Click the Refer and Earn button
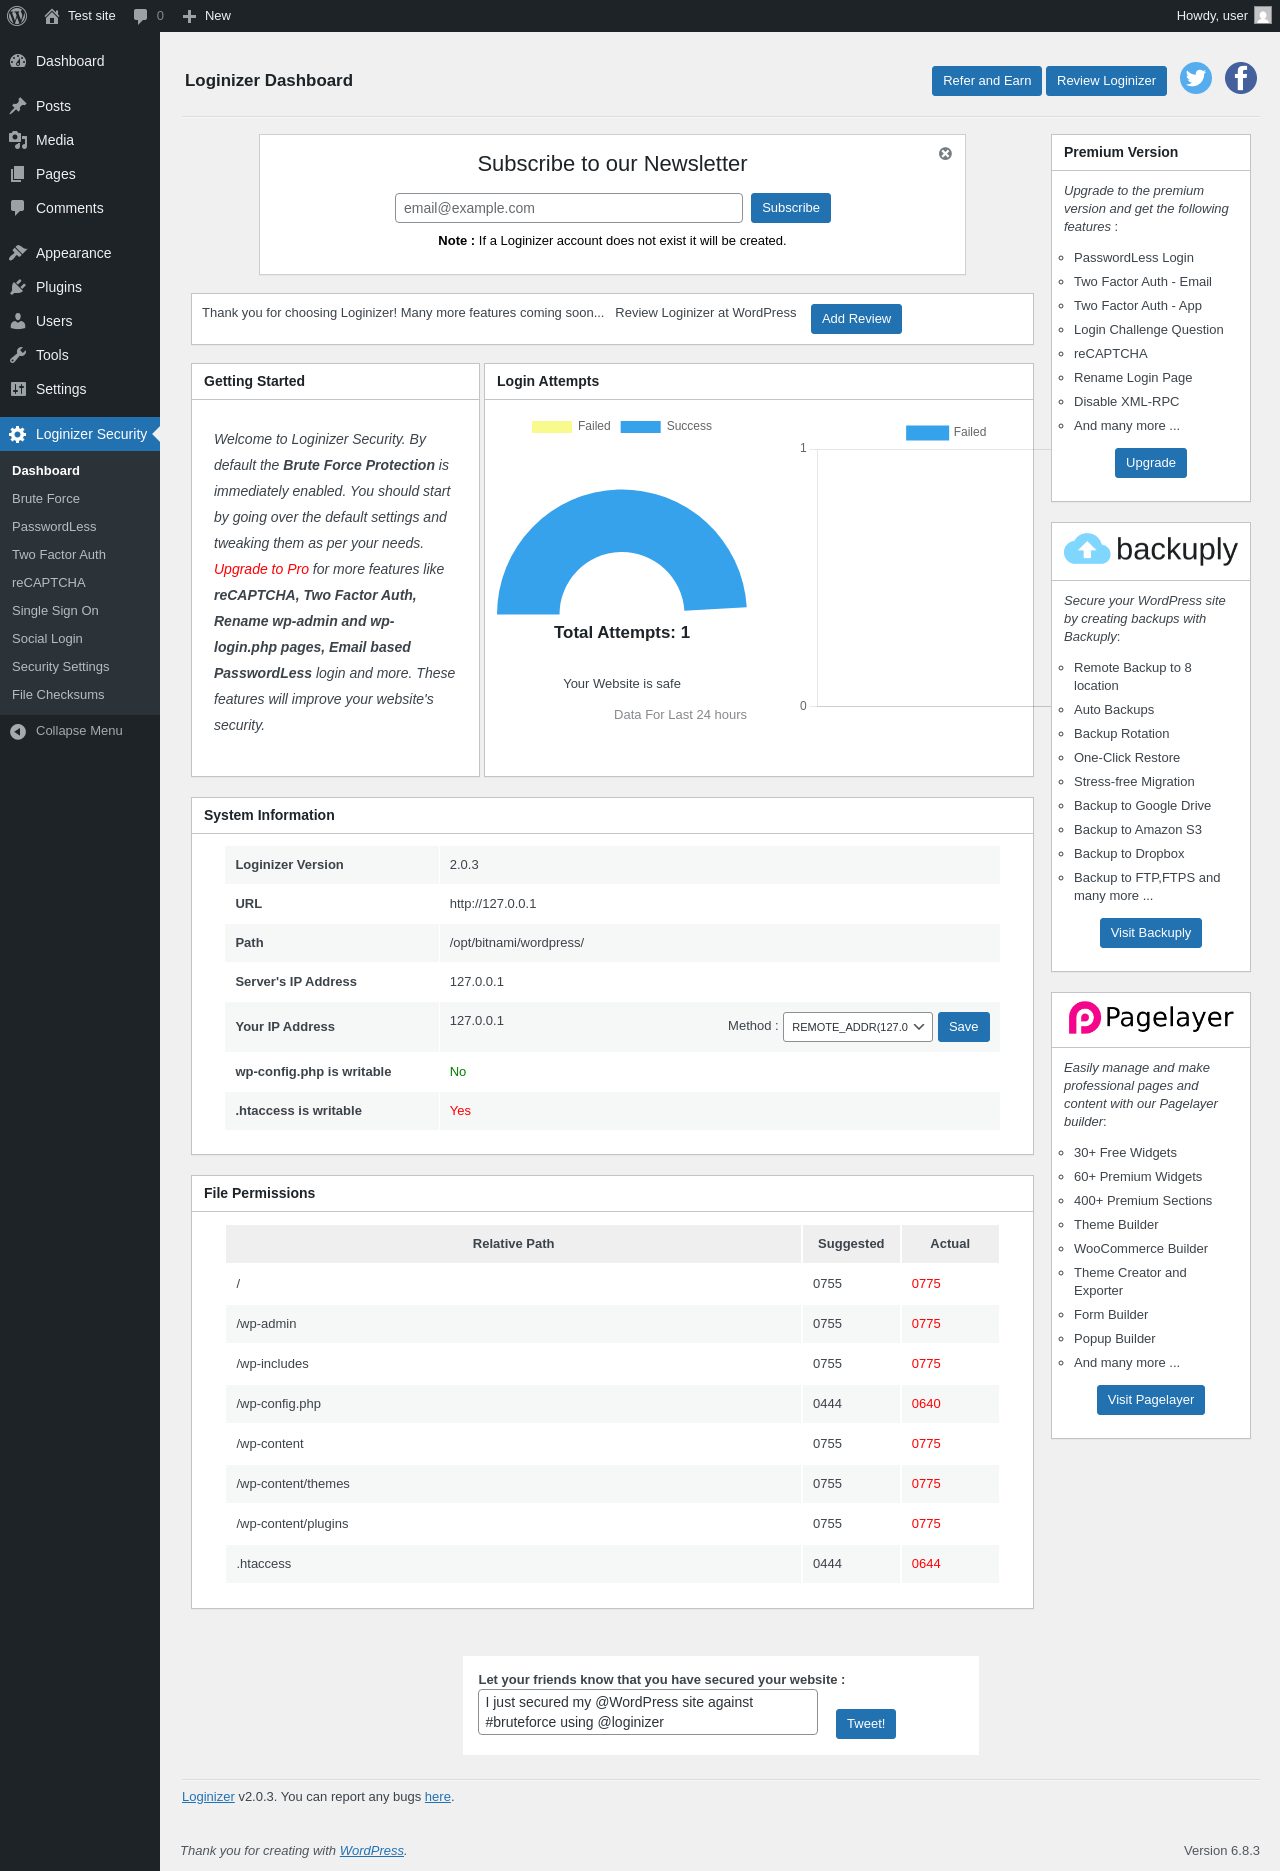The width and height of the screenshot is (1280, 1871). (x=987, y=81)
